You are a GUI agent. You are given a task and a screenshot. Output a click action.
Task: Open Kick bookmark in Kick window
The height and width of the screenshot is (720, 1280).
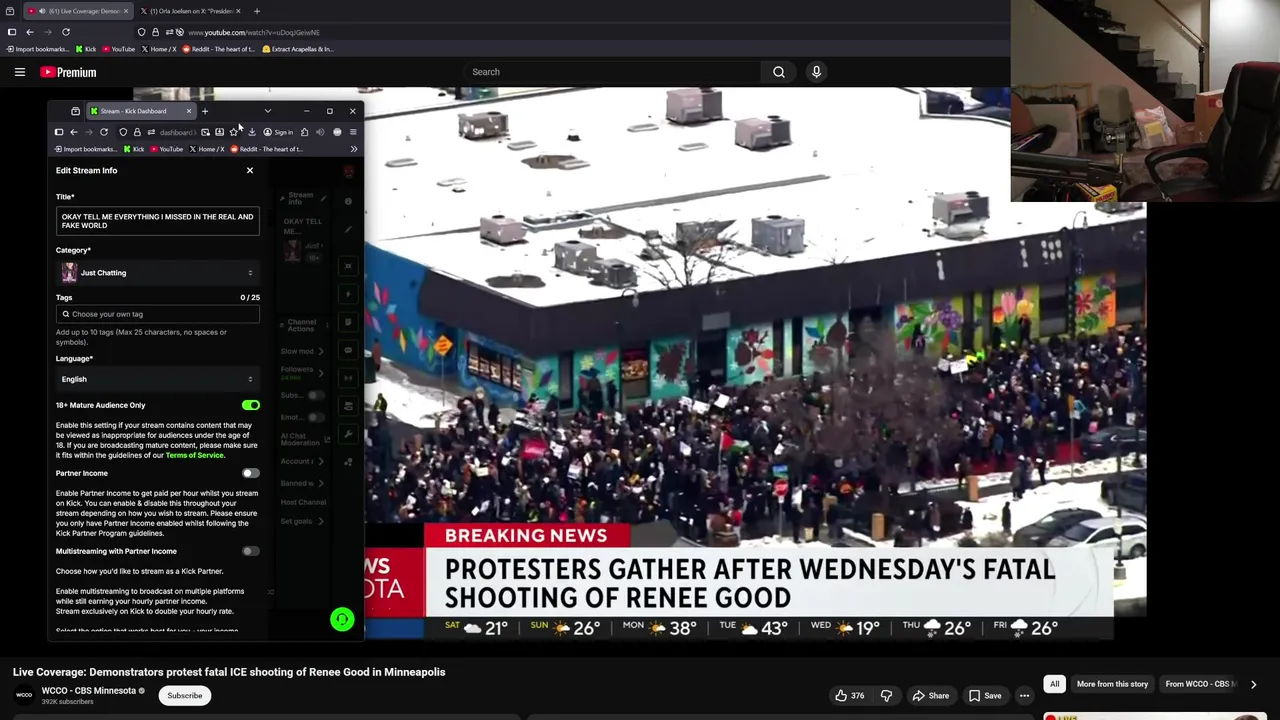(134, 149)
